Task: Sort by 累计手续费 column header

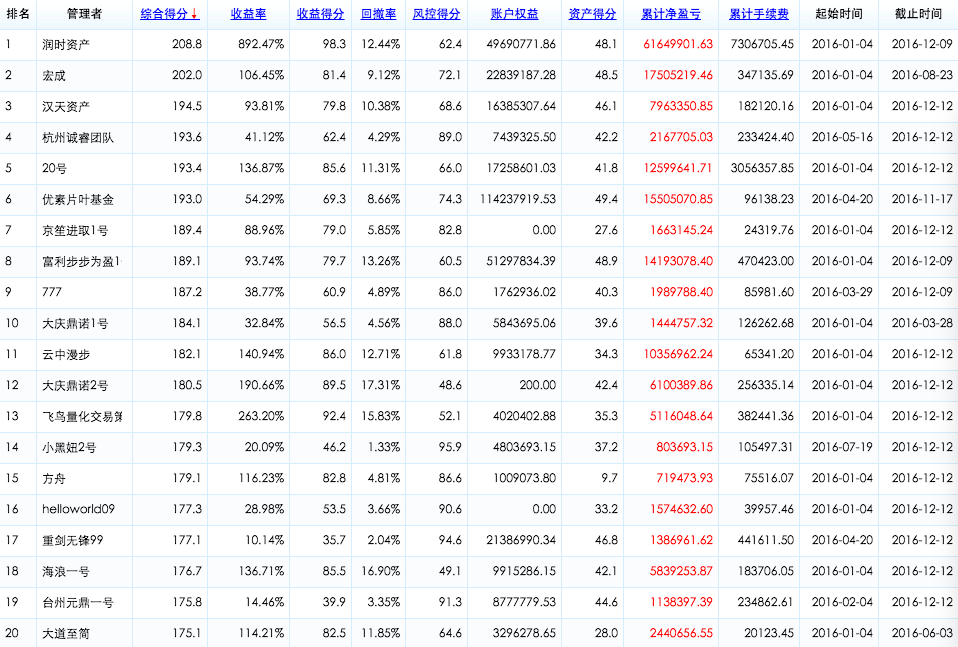Action: (759, 14)
